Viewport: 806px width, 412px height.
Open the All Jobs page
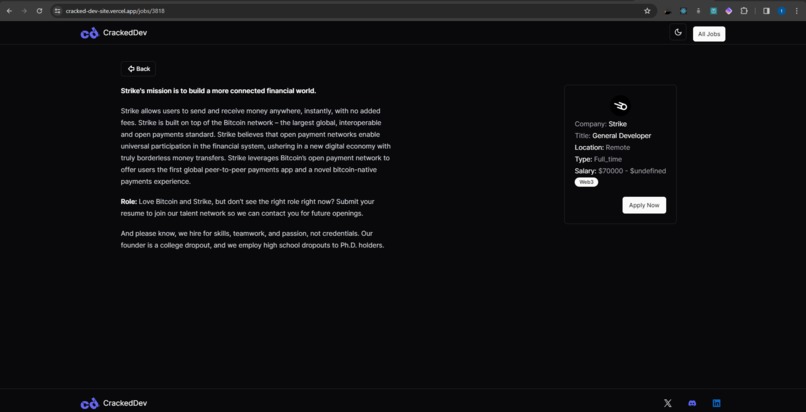[x=709, y=34]
